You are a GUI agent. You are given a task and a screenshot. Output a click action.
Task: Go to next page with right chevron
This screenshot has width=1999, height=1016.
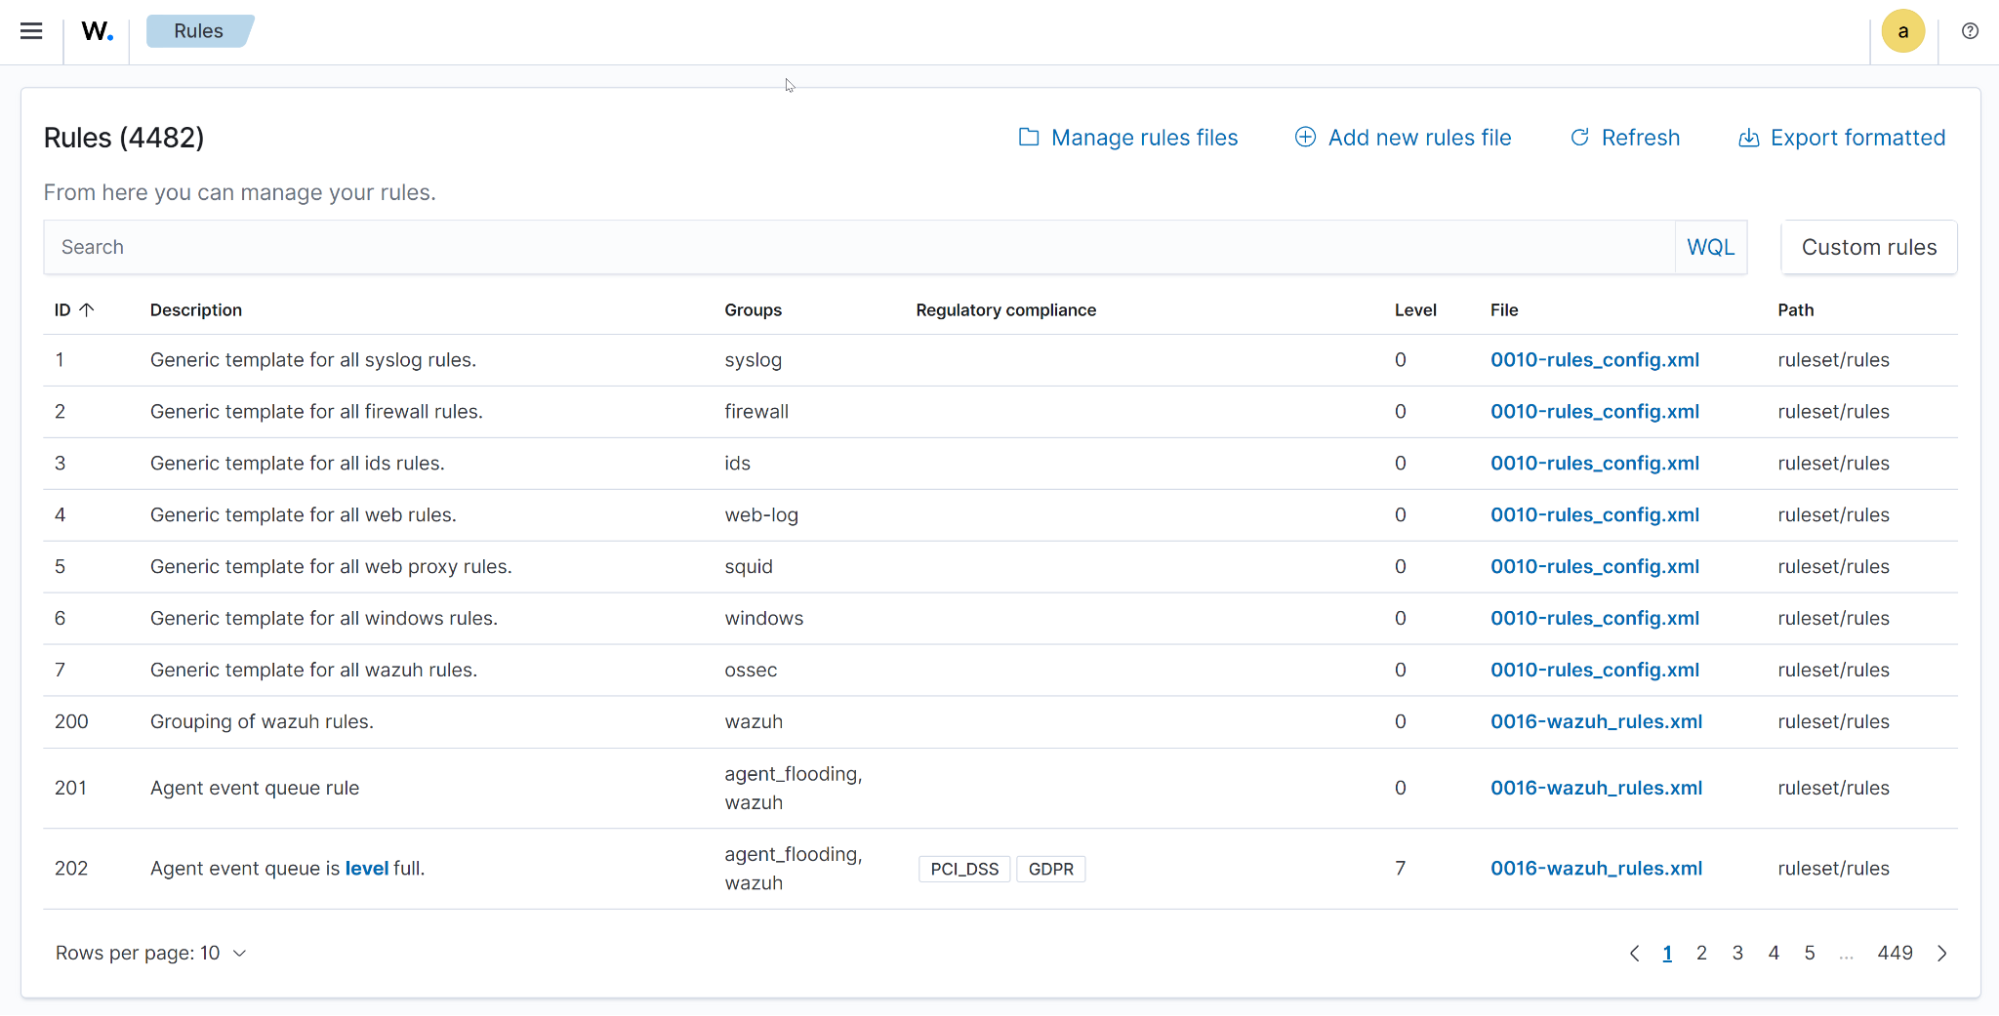1942,953
